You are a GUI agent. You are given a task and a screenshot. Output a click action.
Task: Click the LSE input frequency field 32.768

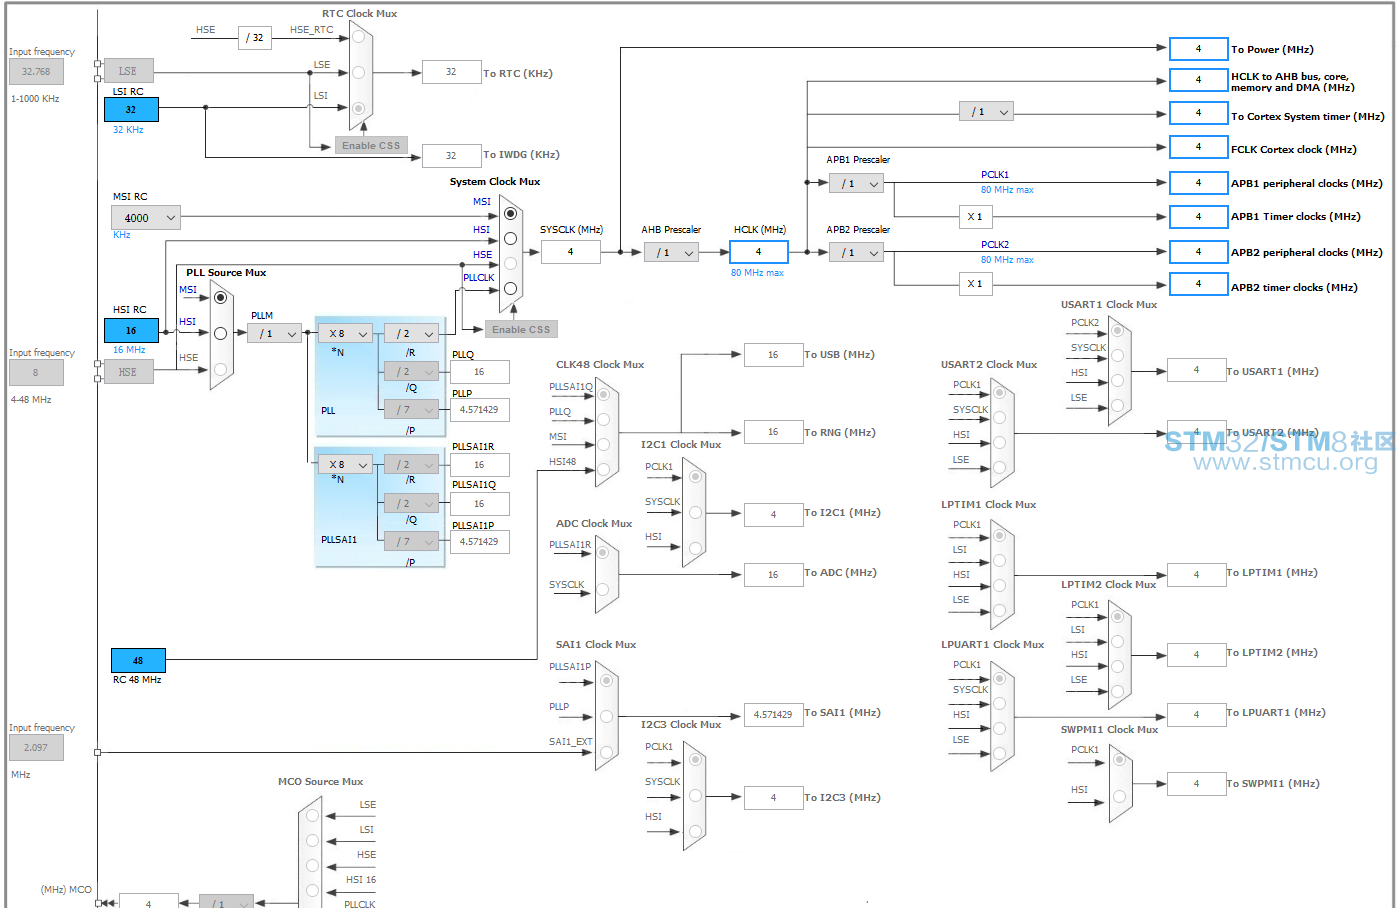tap(36, 72)
